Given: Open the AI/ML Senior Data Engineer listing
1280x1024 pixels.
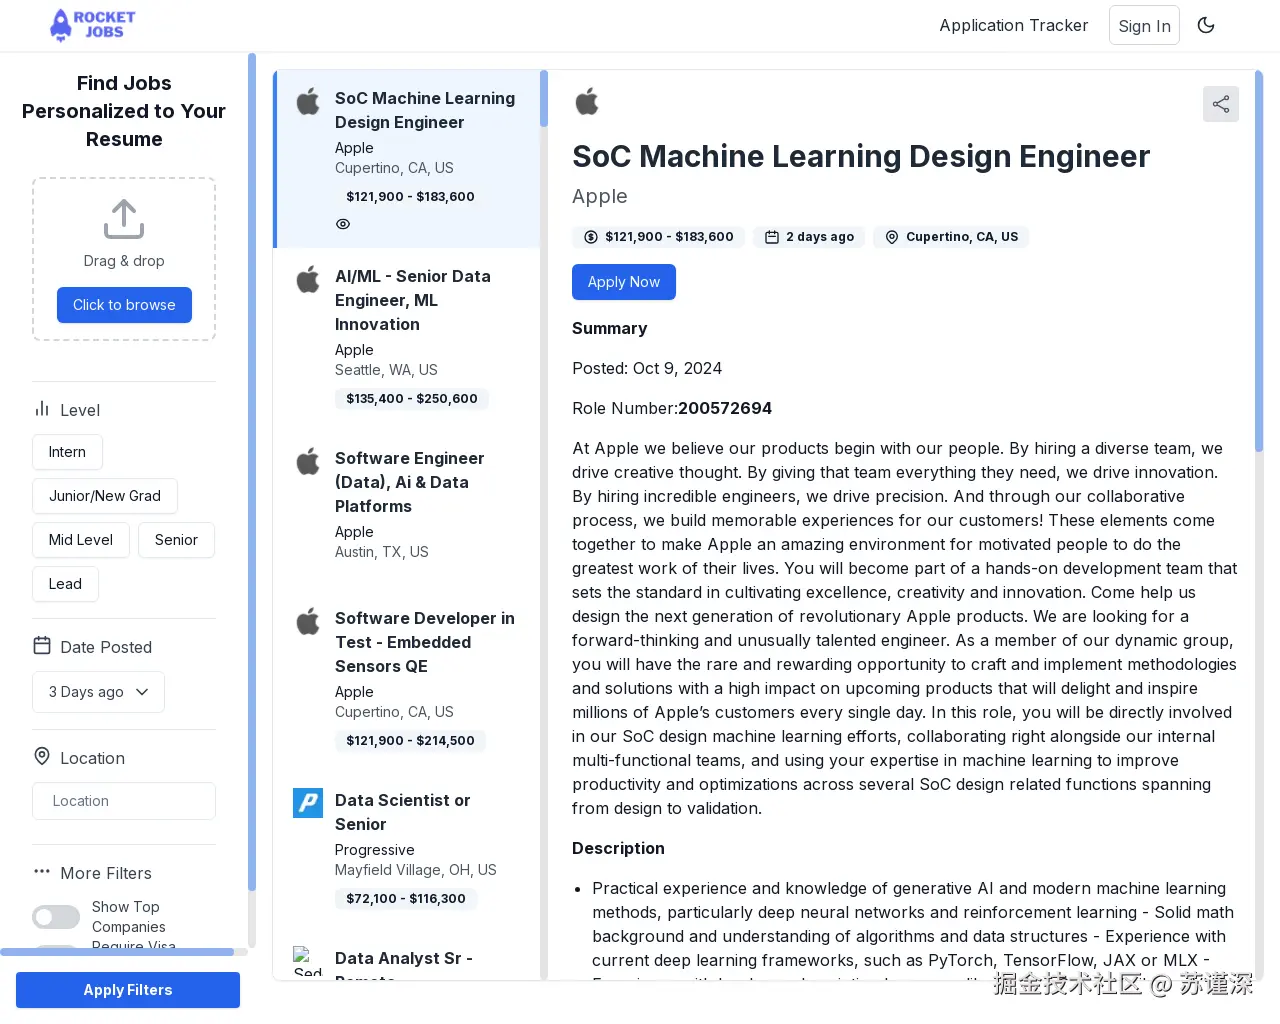Looking at the screenshot, I should [x=413, y=300].
